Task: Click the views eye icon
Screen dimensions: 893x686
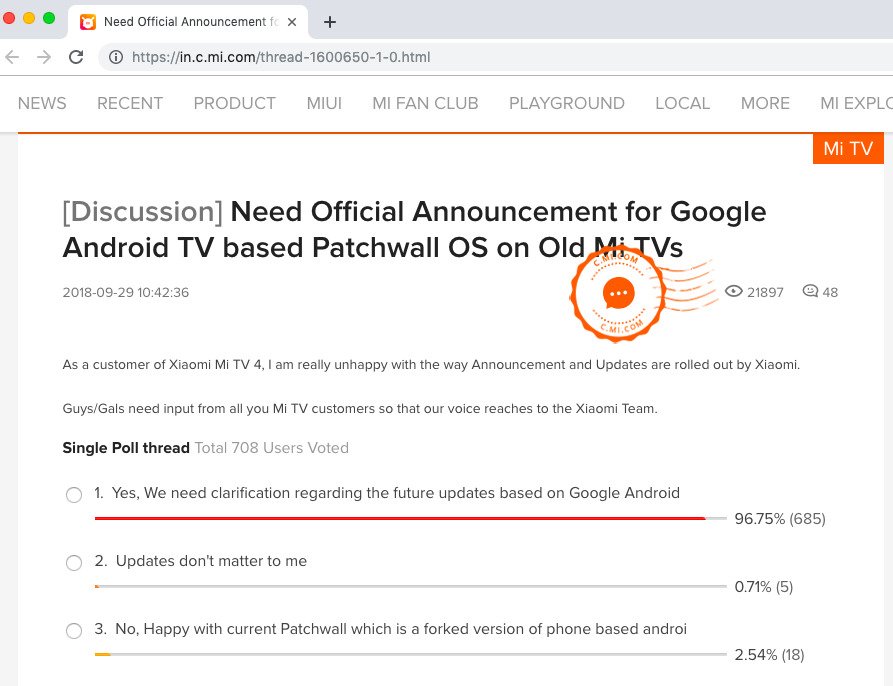Action: click(x=734, y=292)
